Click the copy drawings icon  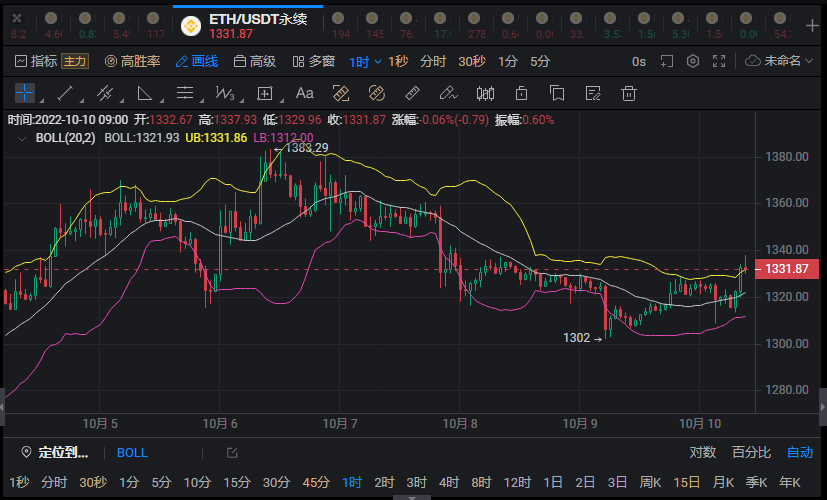point(557,93)
